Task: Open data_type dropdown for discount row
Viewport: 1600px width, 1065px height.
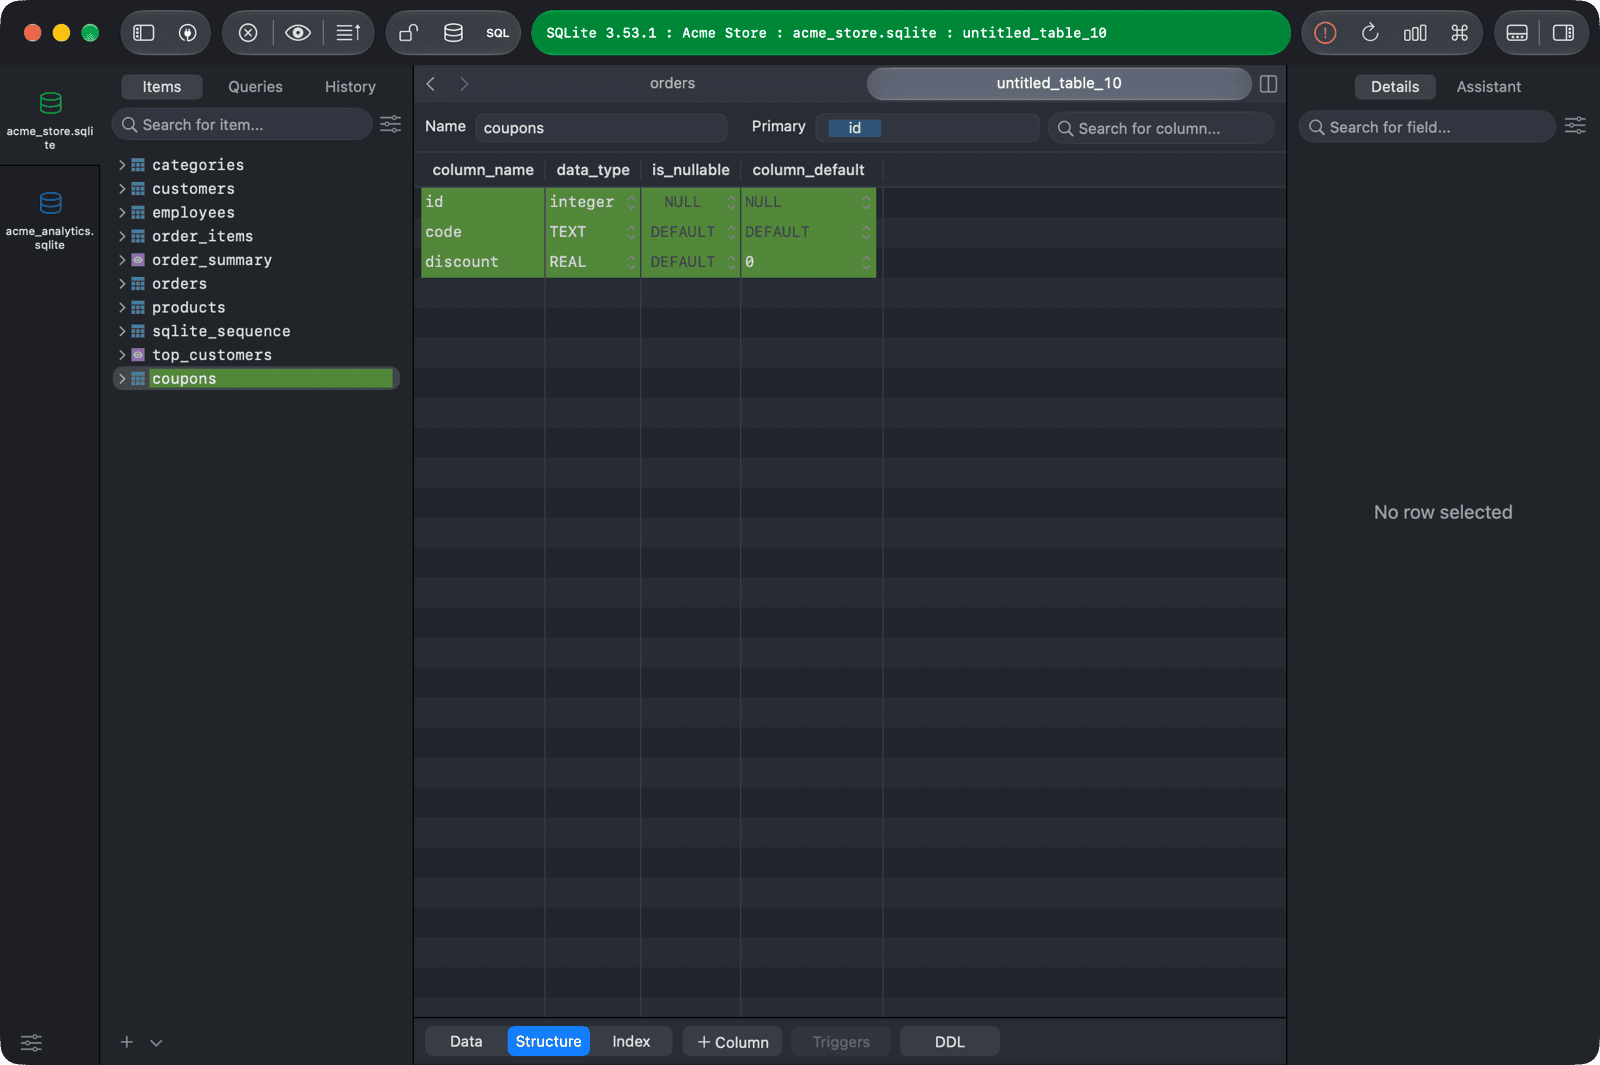Action: click(x=631, y=262)
